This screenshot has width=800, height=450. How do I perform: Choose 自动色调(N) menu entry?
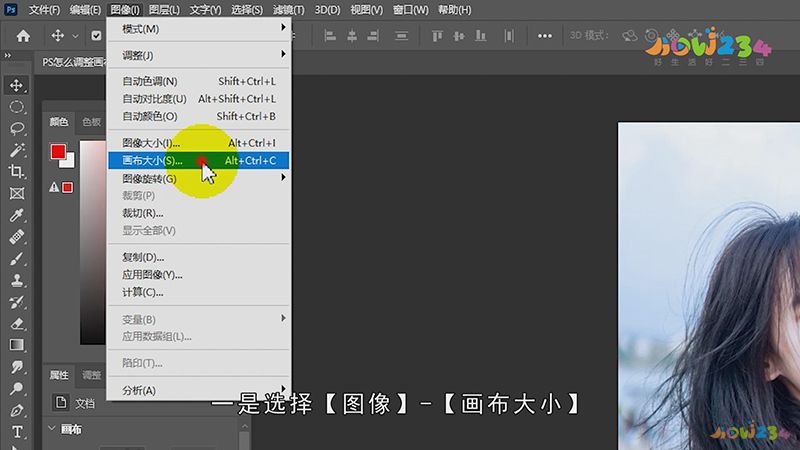199,81
